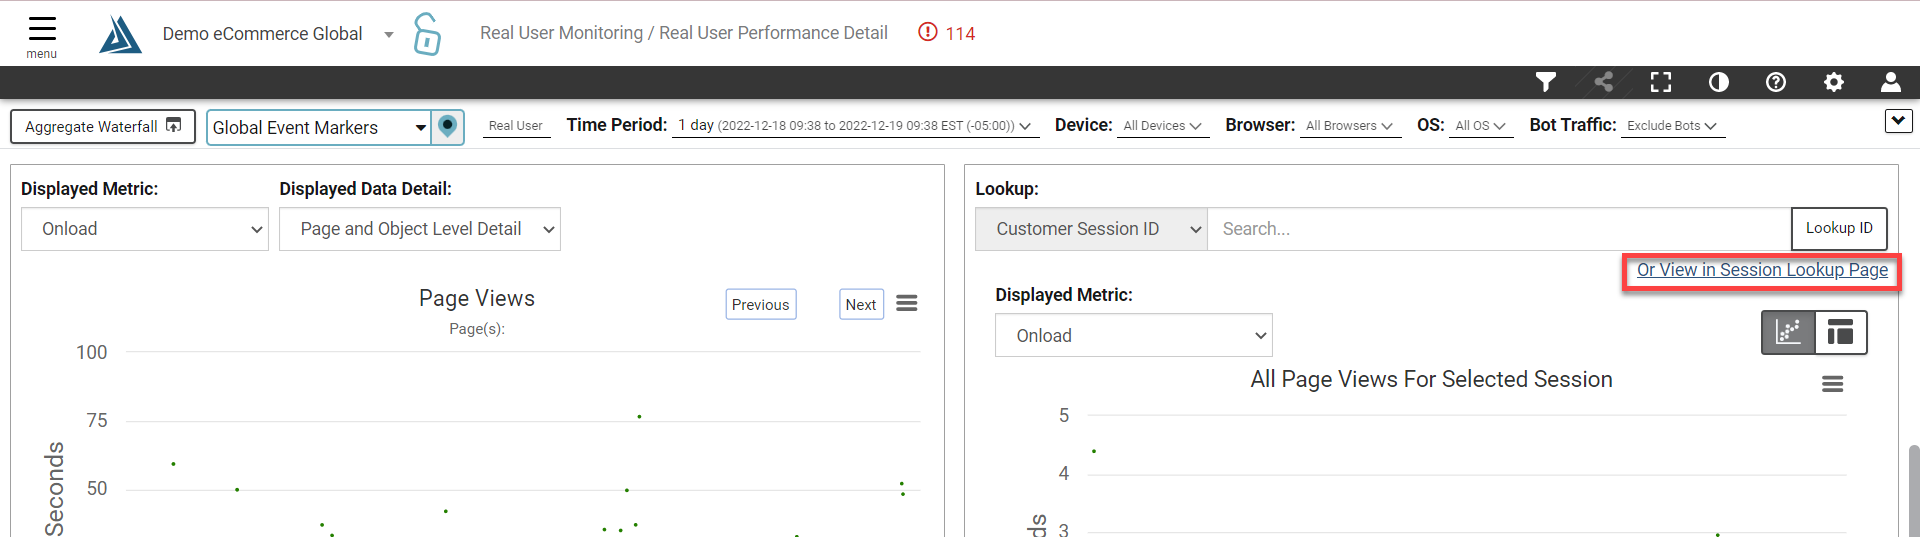The width and height of the screenshot is (1920, 537).
Task: Click the page vertical scrollbar
Action: pyautogui.click(x=1913, y=490)
